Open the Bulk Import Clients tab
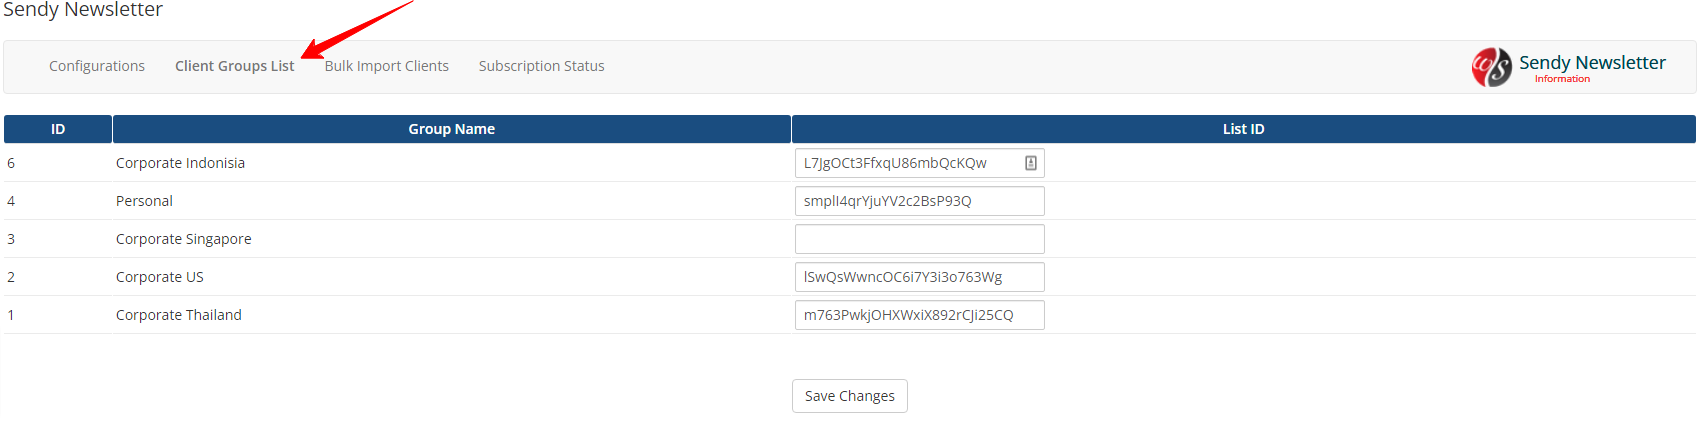The height and width of the screenshot is (435, 1703). coord(387,66)
